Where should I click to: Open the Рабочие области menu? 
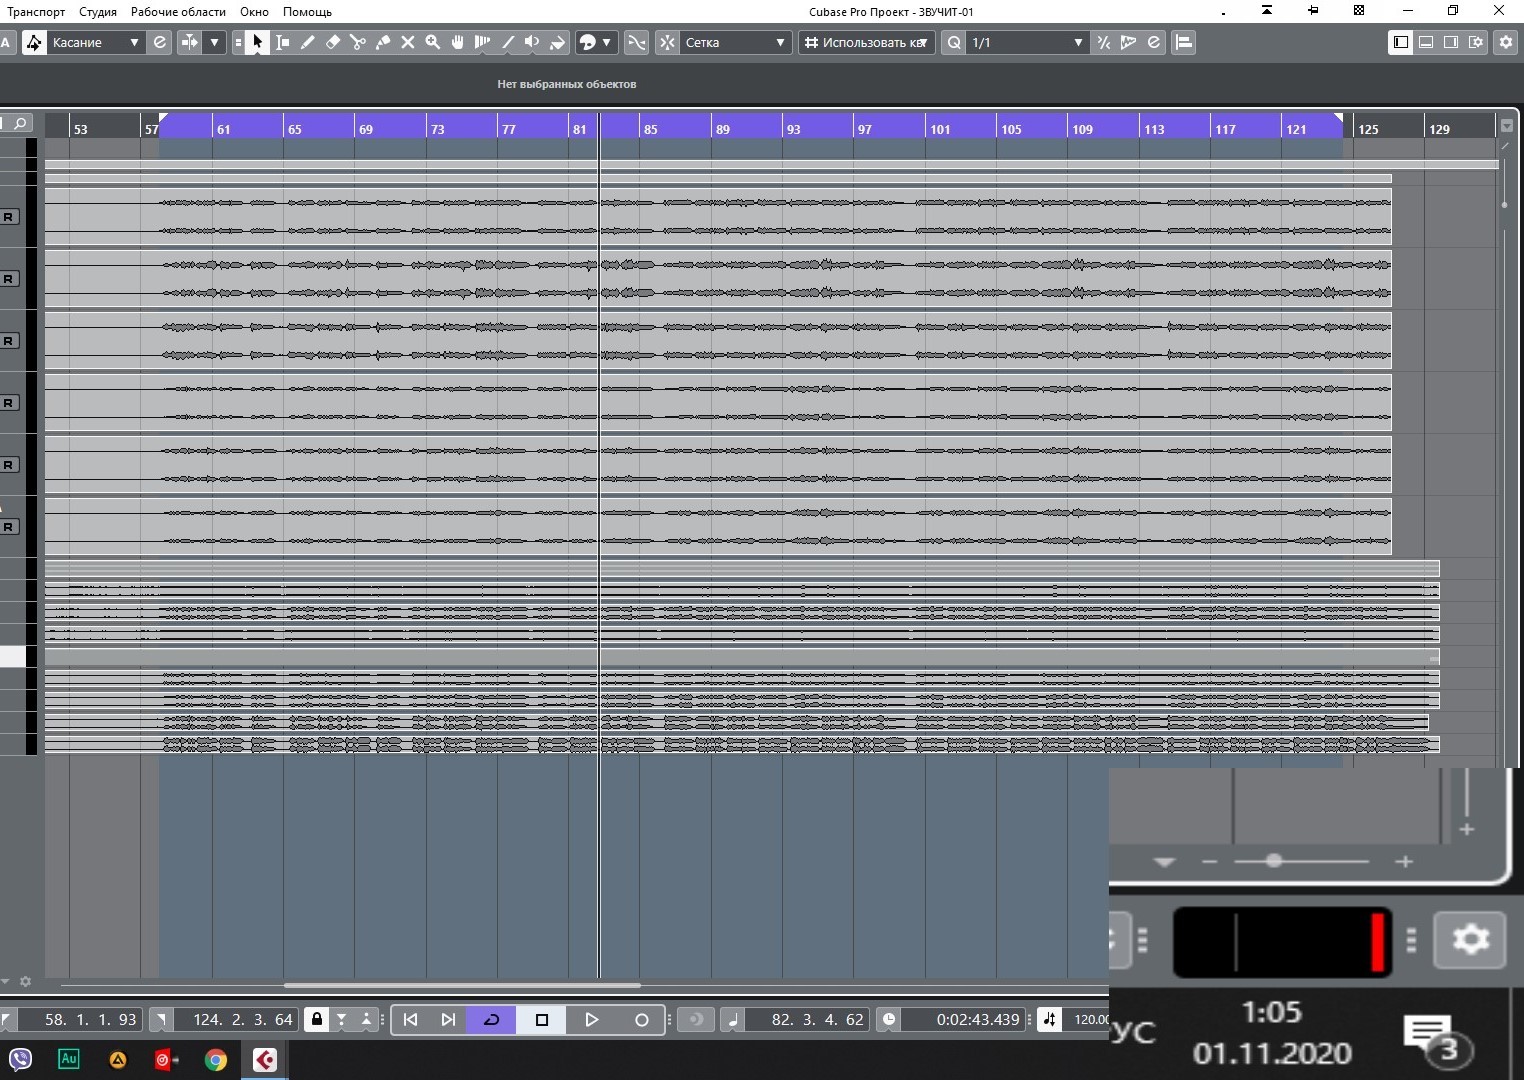pos(178,12)
